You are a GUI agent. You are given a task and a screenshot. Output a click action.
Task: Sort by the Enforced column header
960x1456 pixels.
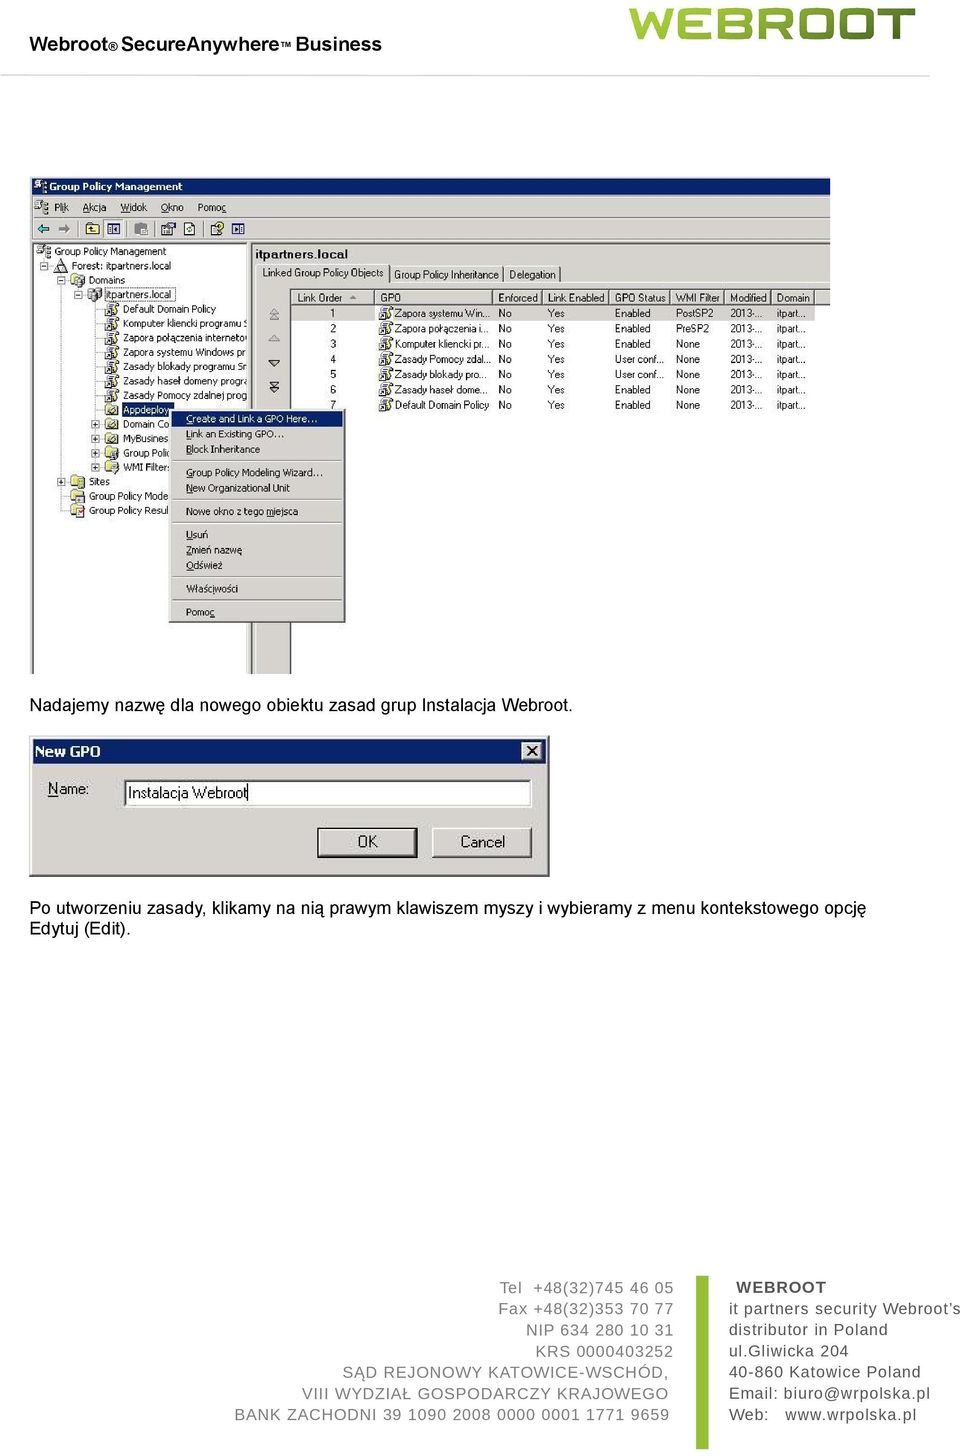pos(518,298)
